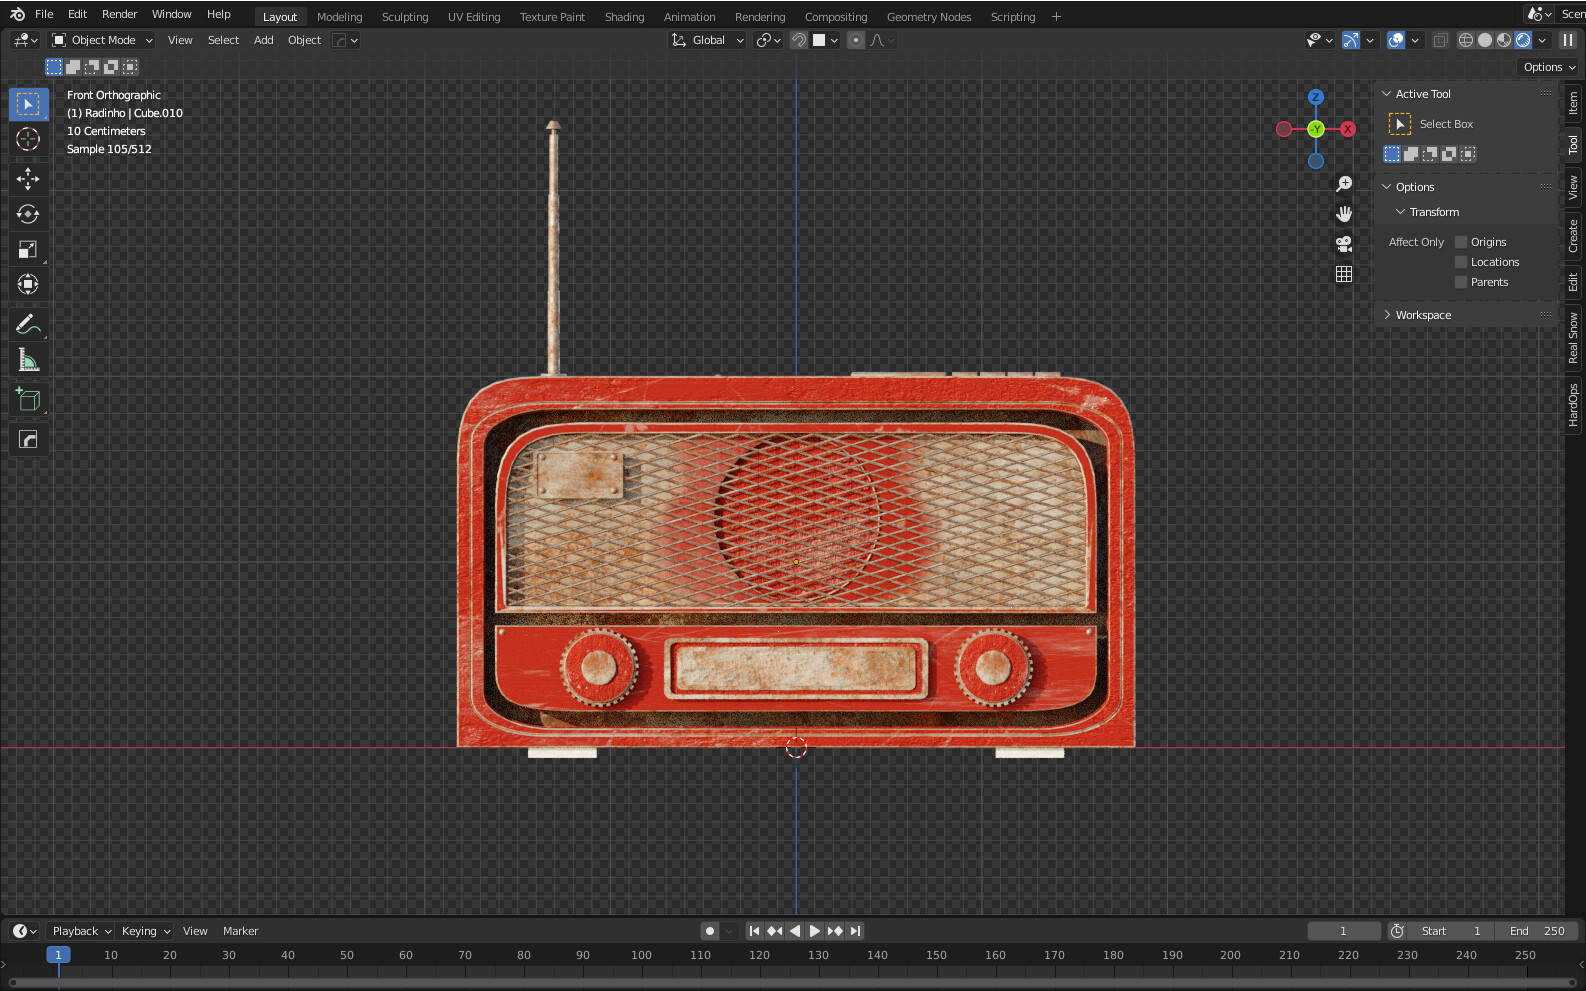This screenshot has width=1586, height=991.
Task: Expand the Workspace panel section
Action: pyautogui.click(x=1422, y=315)
